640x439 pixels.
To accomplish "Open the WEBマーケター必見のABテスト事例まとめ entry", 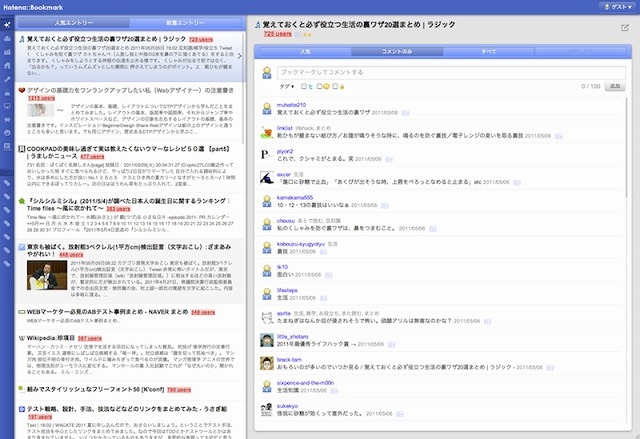I will (x=107, y=312).
